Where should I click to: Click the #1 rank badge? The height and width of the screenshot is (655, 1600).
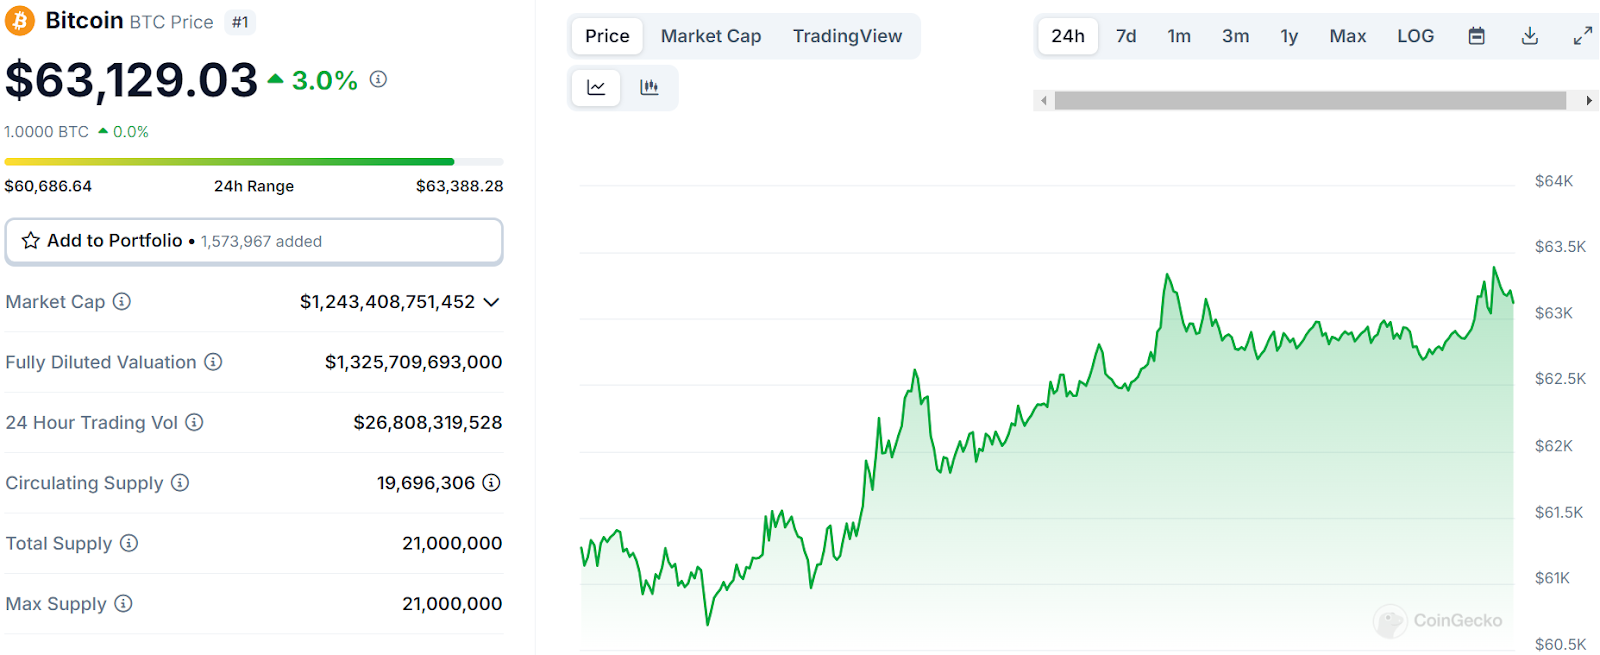click(240, 22)
